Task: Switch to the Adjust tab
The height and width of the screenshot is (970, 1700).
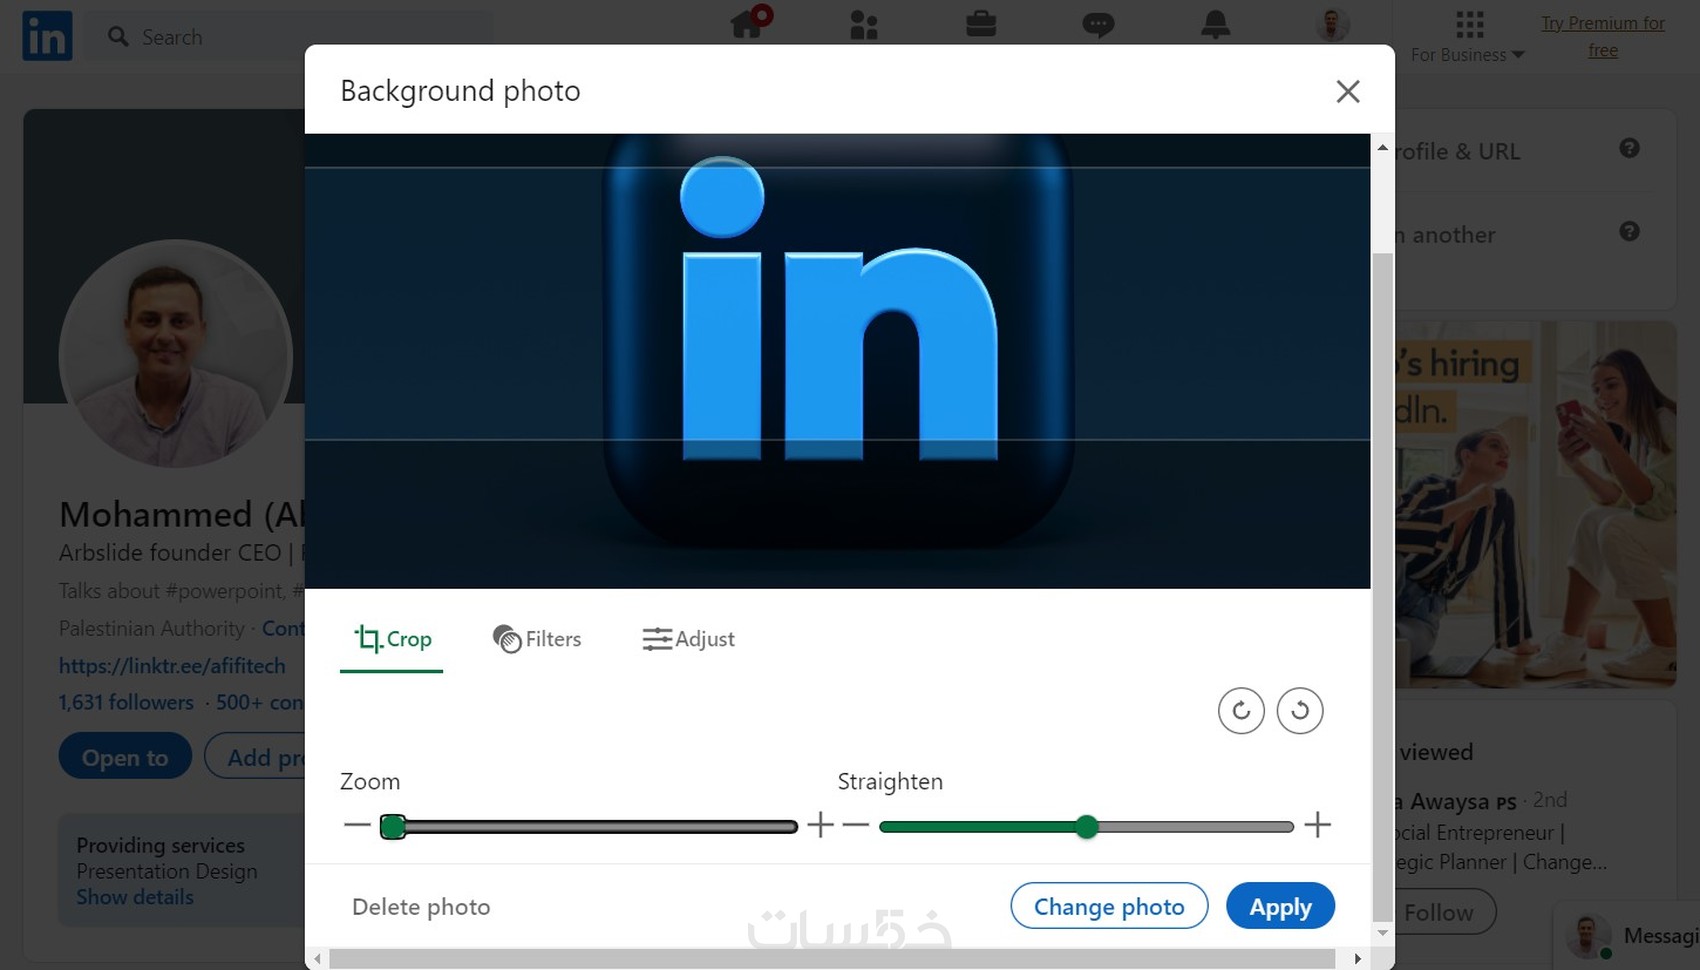Action: pyautogui.click(x=688, y=639)
